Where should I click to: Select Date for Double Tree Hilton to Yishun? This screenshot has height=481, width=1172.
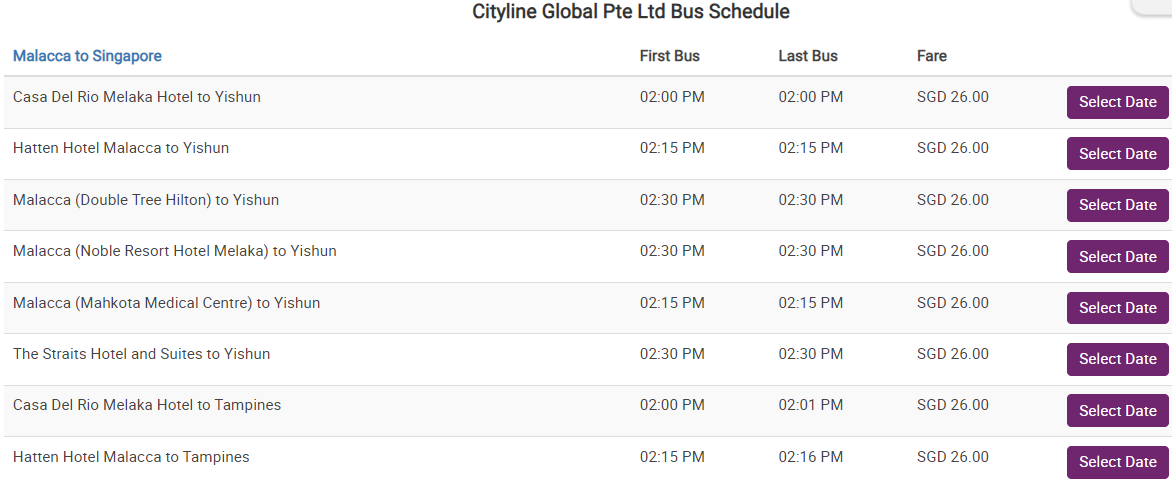point(1117,205)
